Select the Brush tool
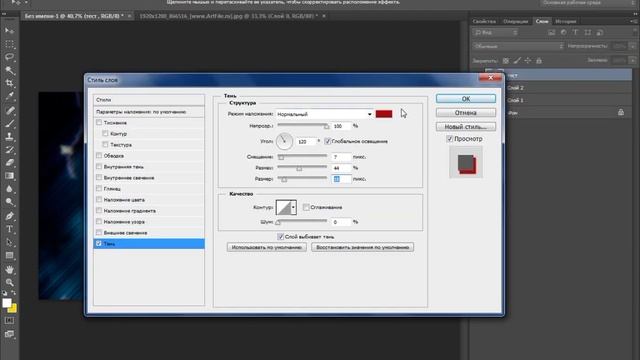This screenshot has height=360, width=640. (9, 123)
